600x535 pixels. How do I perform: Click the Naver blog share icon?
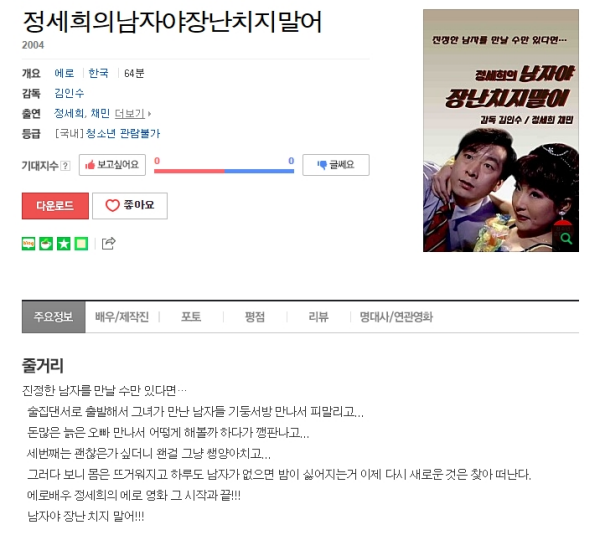(x=28, y=243)
